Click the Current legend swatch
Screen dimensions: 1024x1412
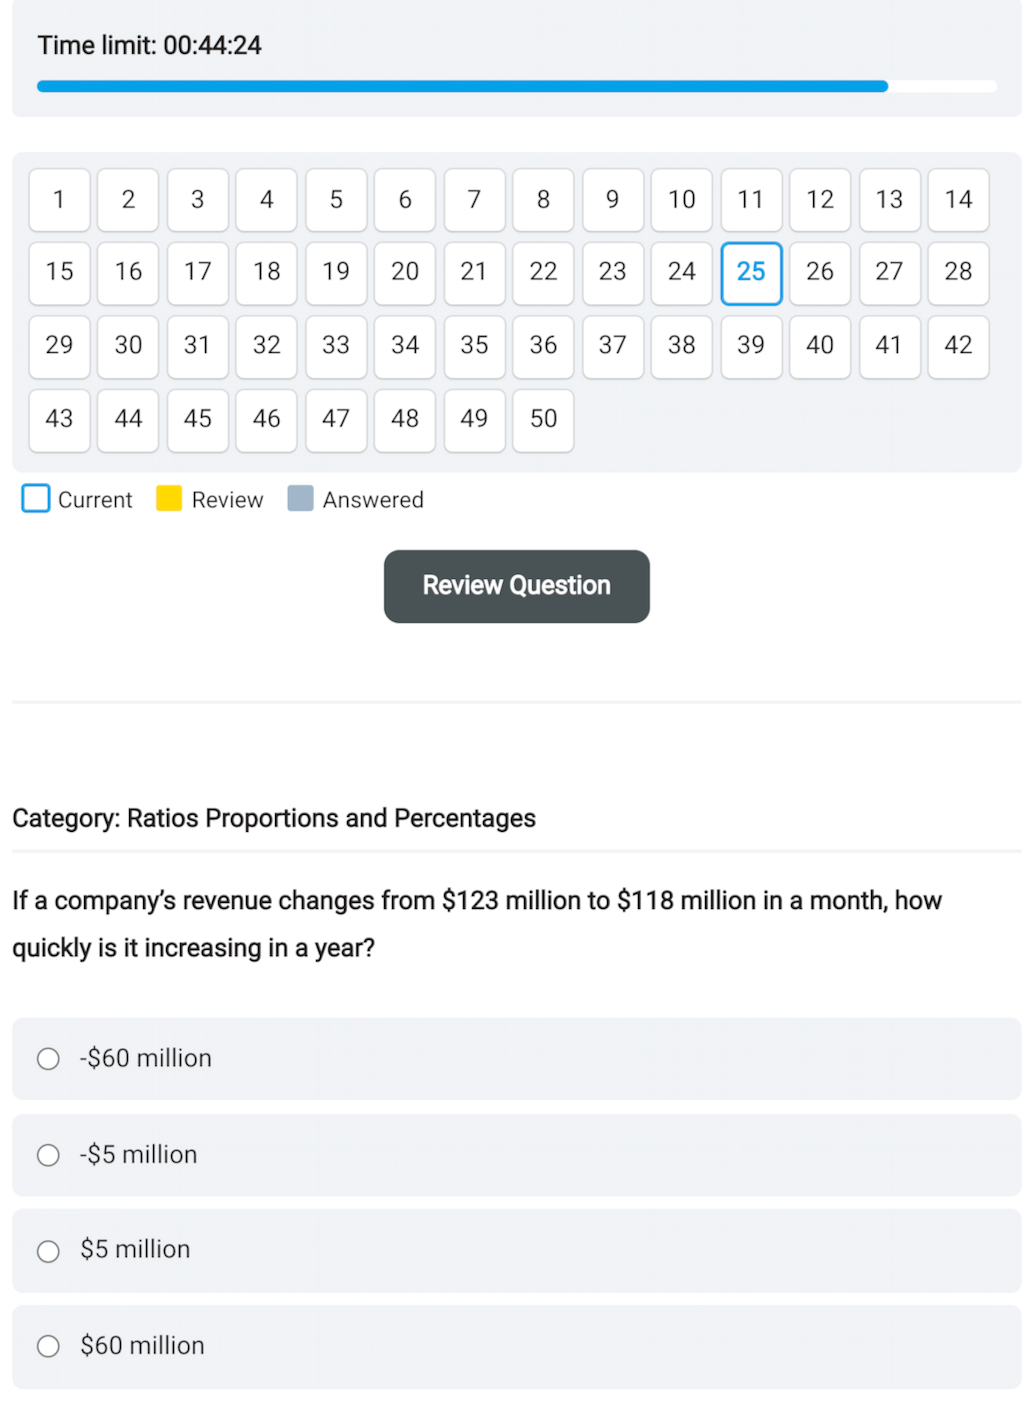pyautogui.click(x=35, y=499)
